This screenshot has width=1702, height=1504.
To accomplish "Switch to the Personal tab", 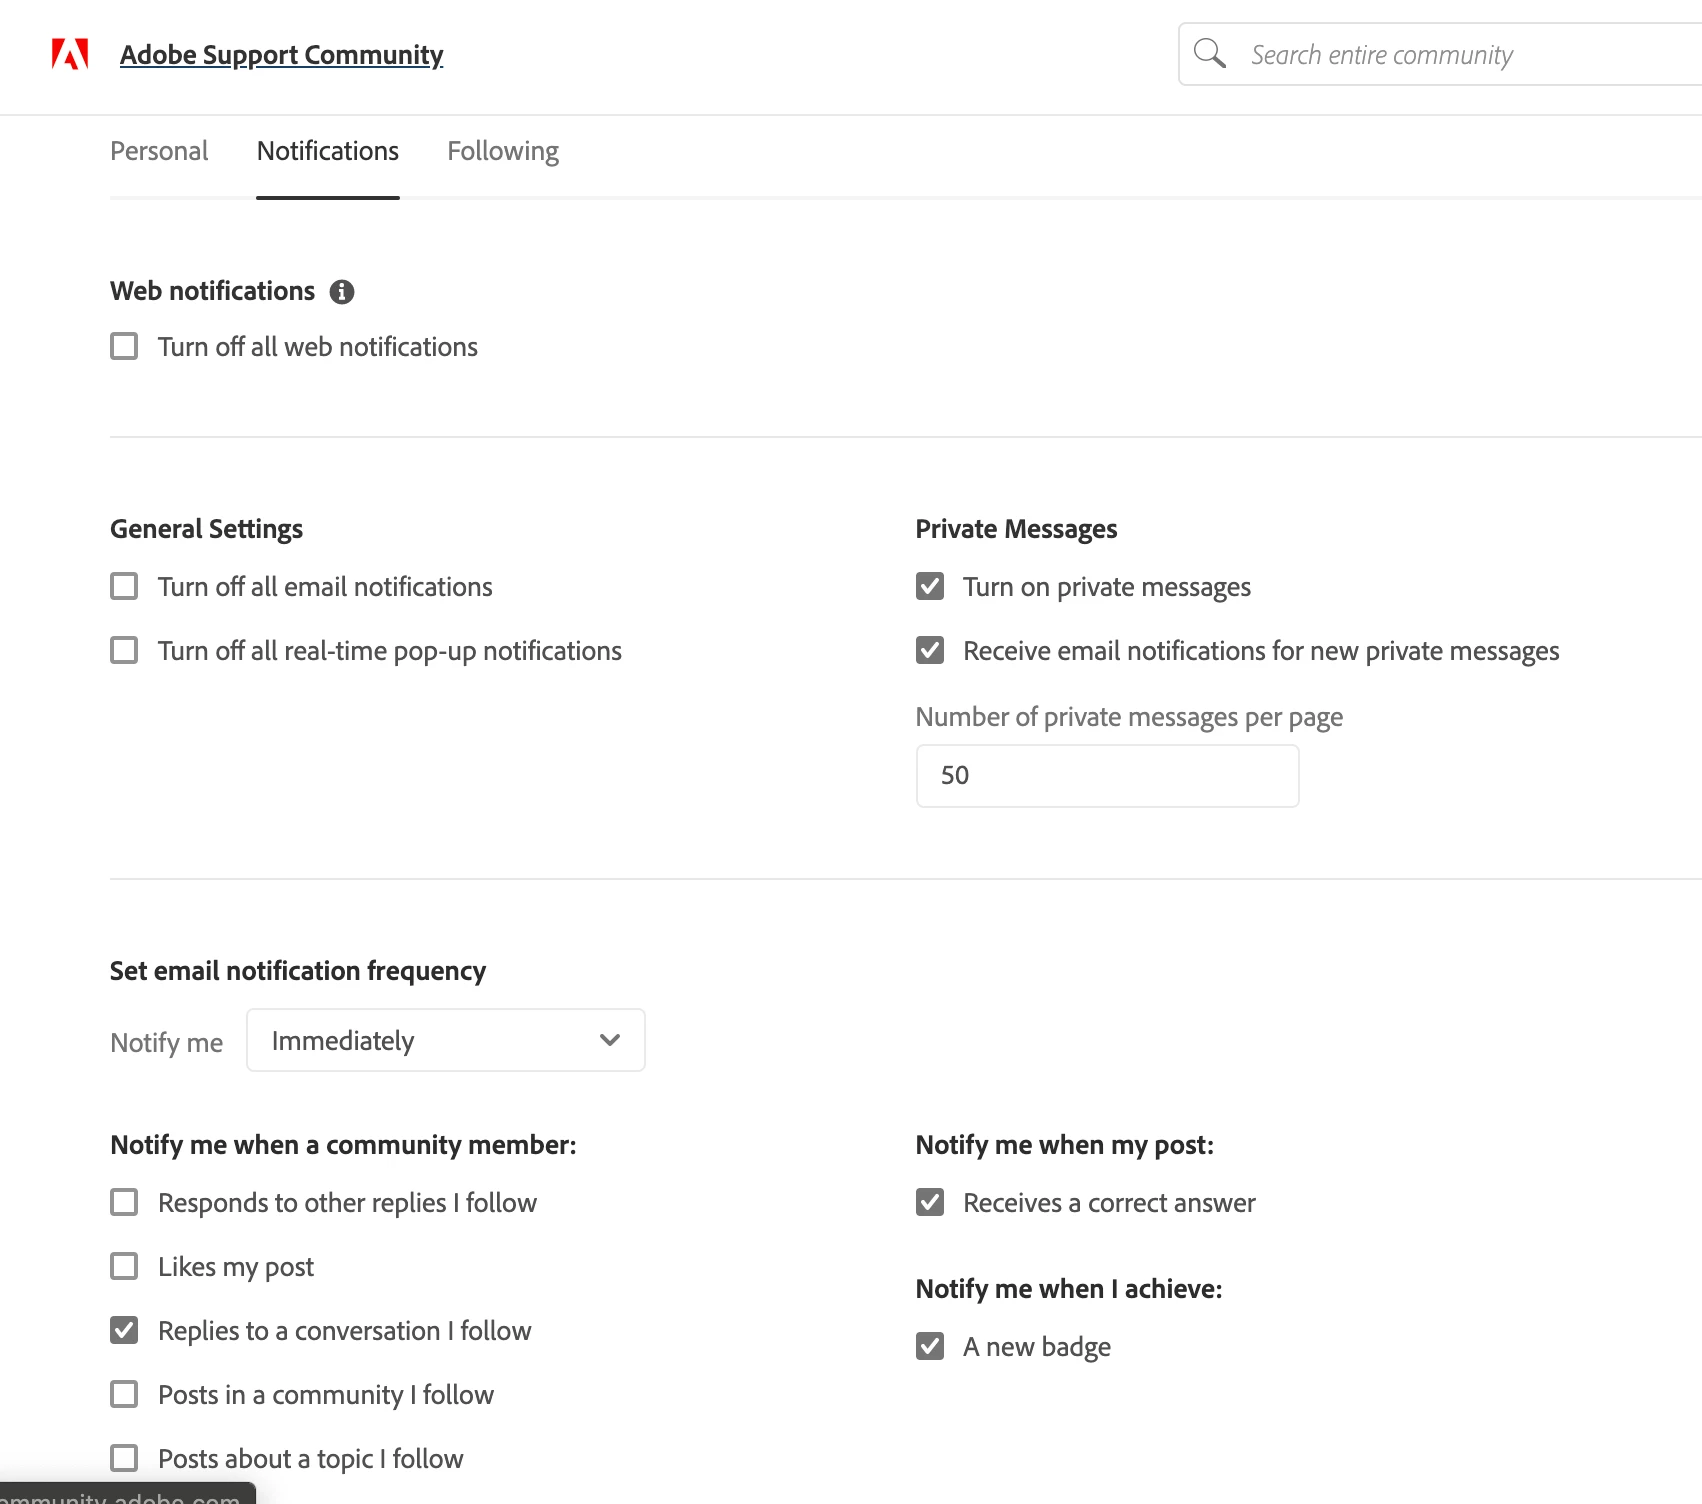I will pyautogui.click(x=159, y=151).
